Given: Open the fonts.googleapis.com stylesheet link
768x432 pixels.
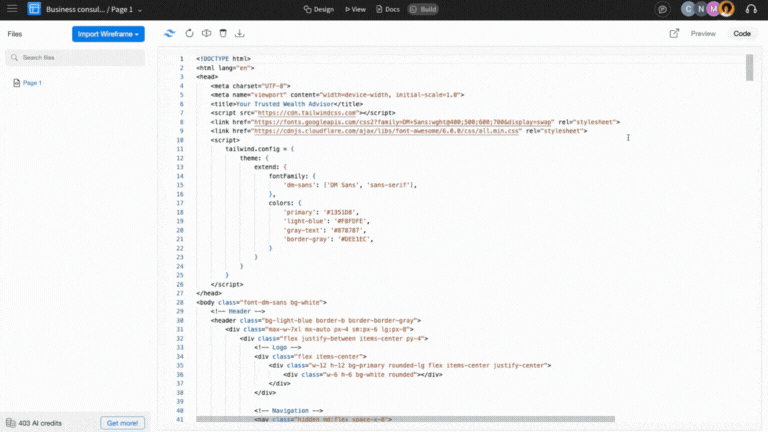Looking at the screenshot, I should pos(403,122).
